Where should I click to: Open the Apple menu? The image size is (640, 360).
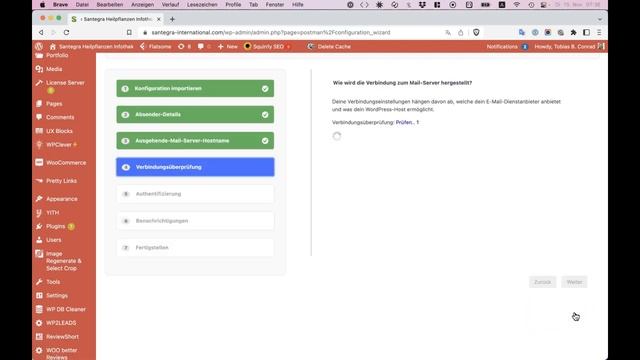pos(42,4)
